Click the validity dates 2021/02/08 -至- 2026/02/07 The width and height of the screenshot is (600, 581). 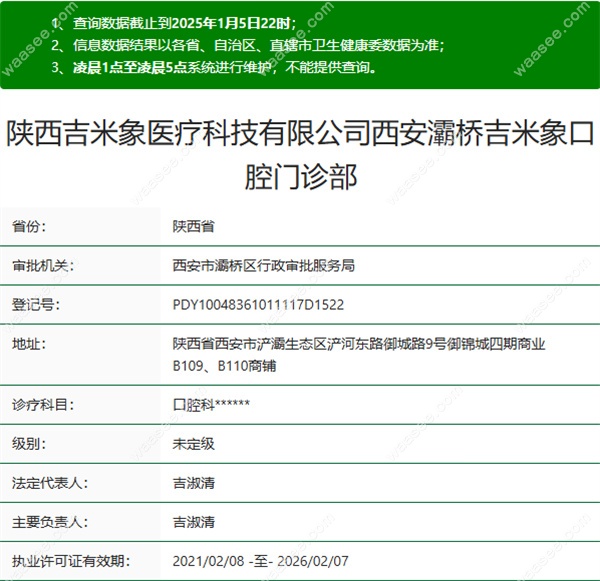[x=261, y=561]
